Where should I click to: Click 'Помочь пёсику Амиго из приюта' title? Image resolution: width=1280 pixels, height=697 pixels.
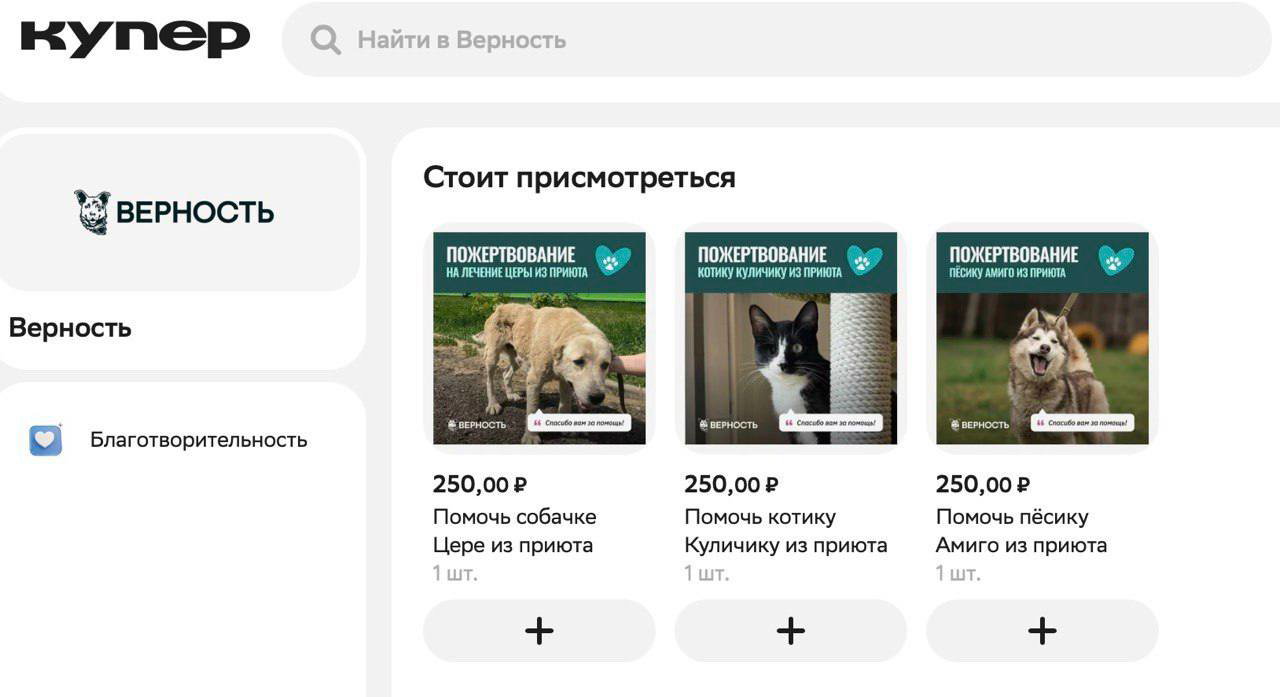(x=1021, y=531)
